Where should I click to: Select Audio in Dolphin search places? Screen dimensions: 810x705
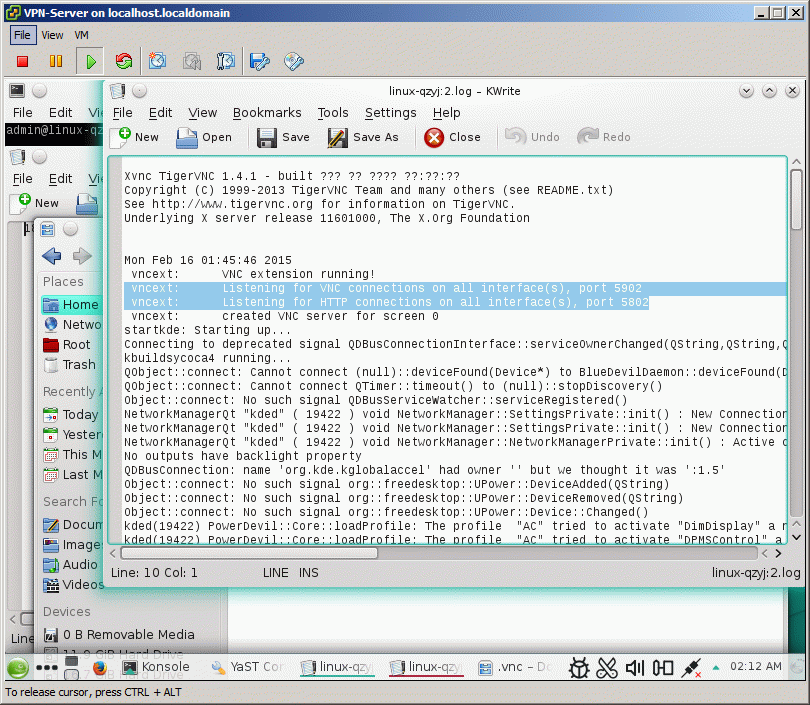pos(72,565)
